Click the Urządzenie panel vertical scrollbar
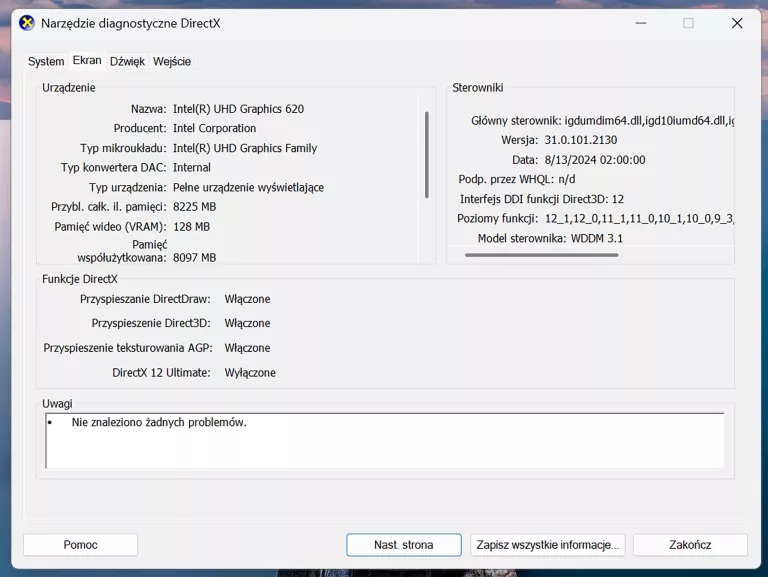 coord(427,155)
